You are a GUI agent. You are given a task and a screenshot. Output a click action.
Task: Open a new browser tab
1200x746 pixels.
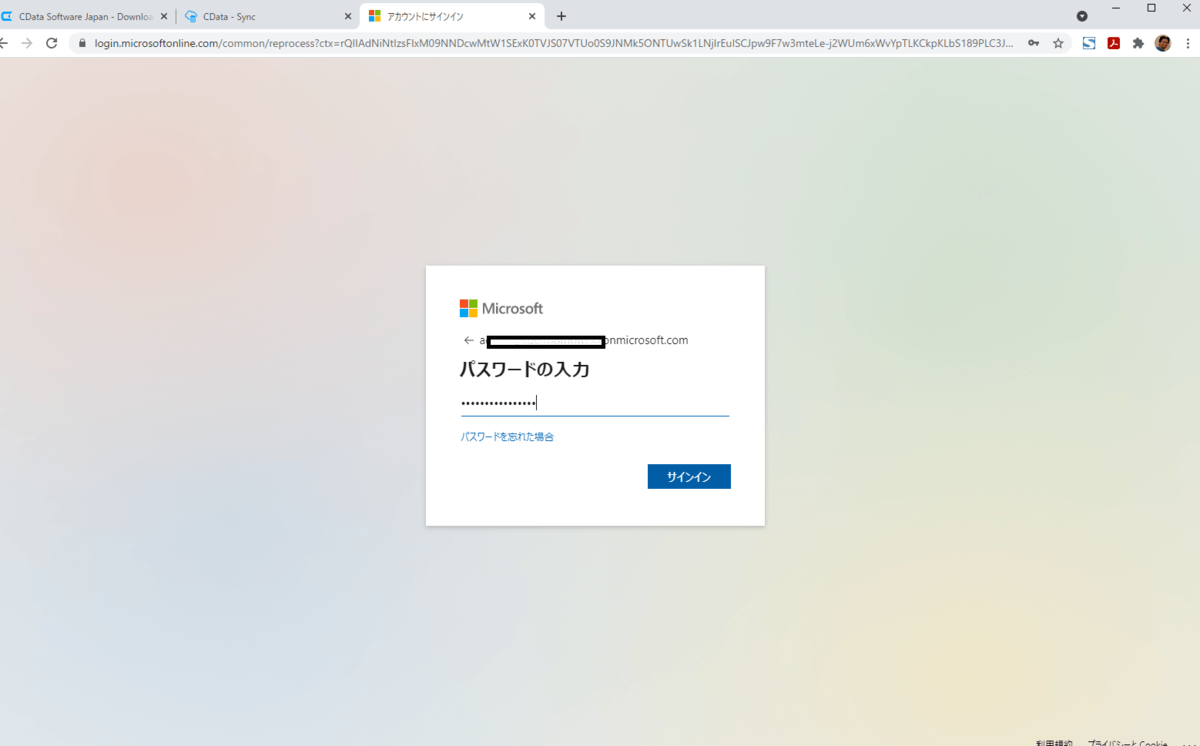[561, 16]
